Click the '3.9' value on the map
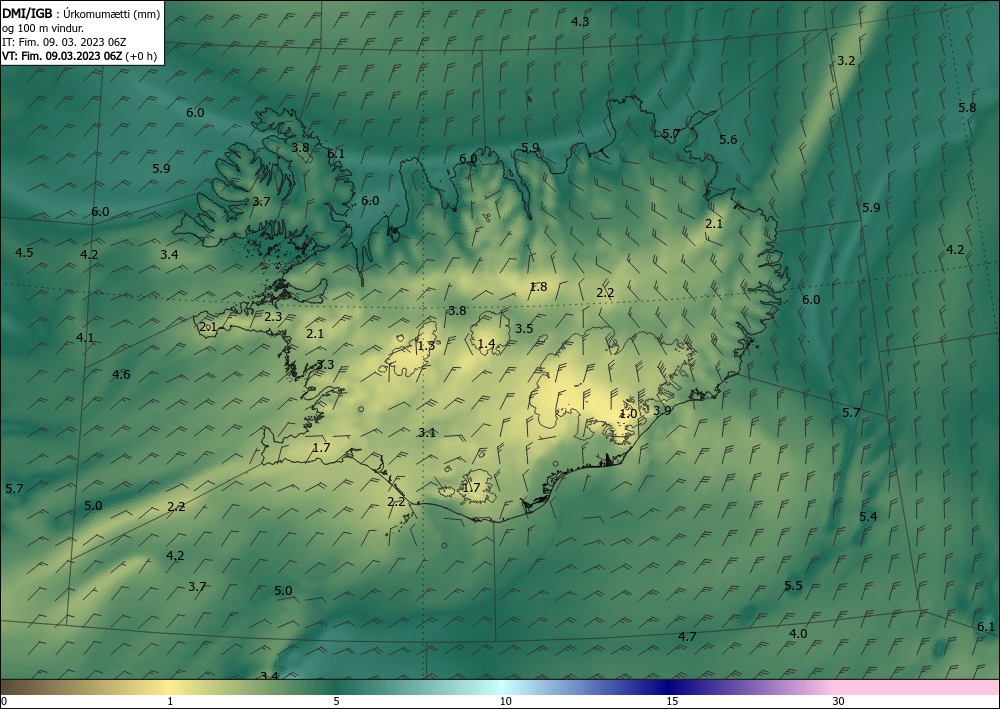 coord(662,411)
